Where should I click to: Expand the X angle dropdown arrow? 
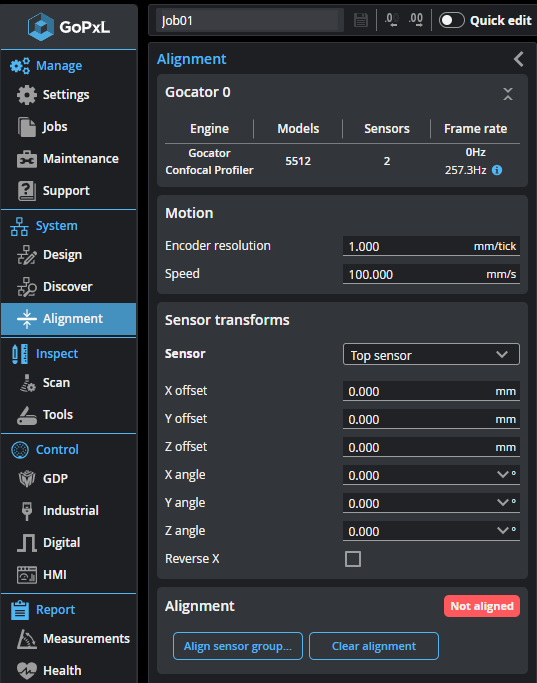coord(503,474)
